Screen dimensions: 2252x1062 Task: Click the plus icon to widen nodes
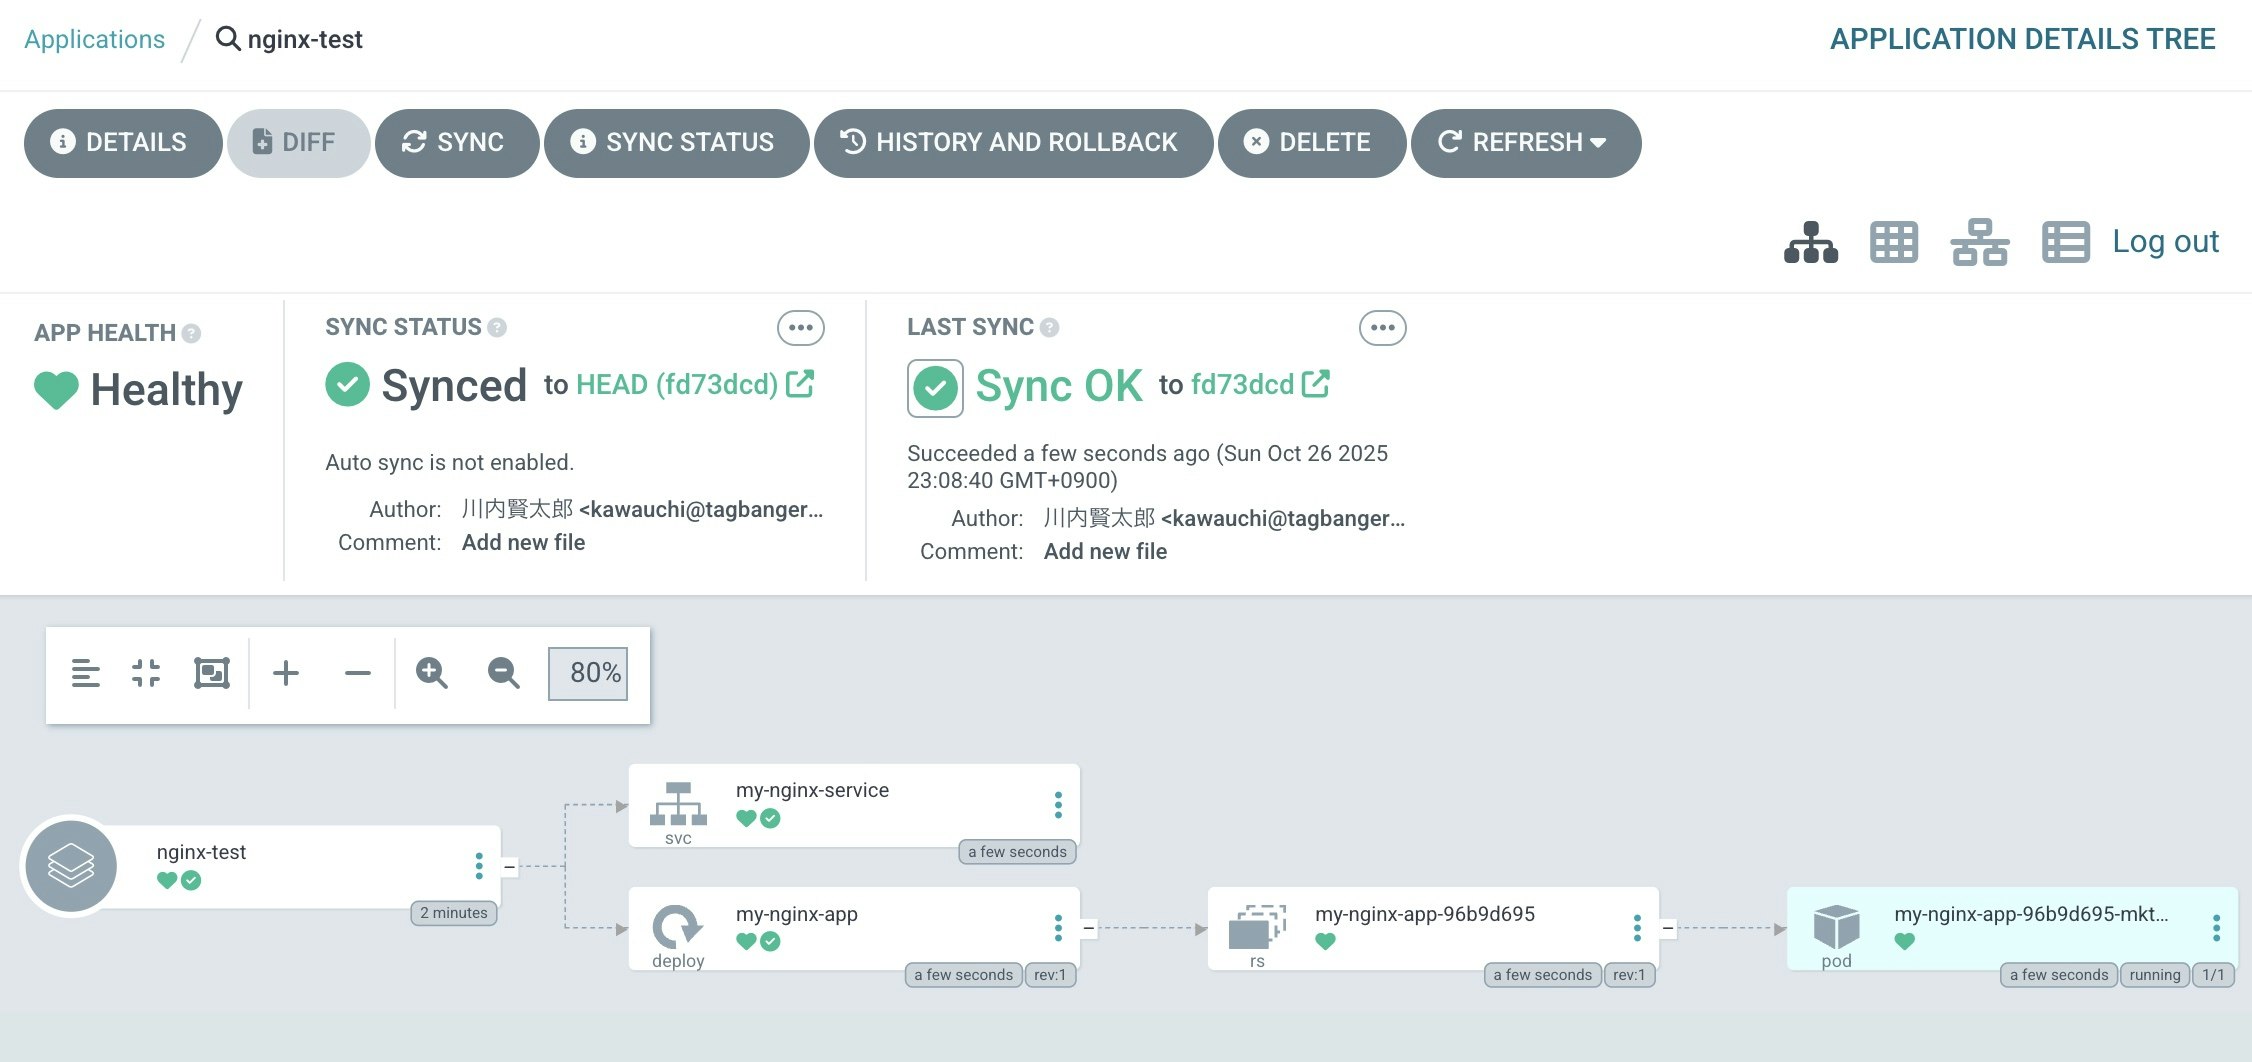(286, 673)
